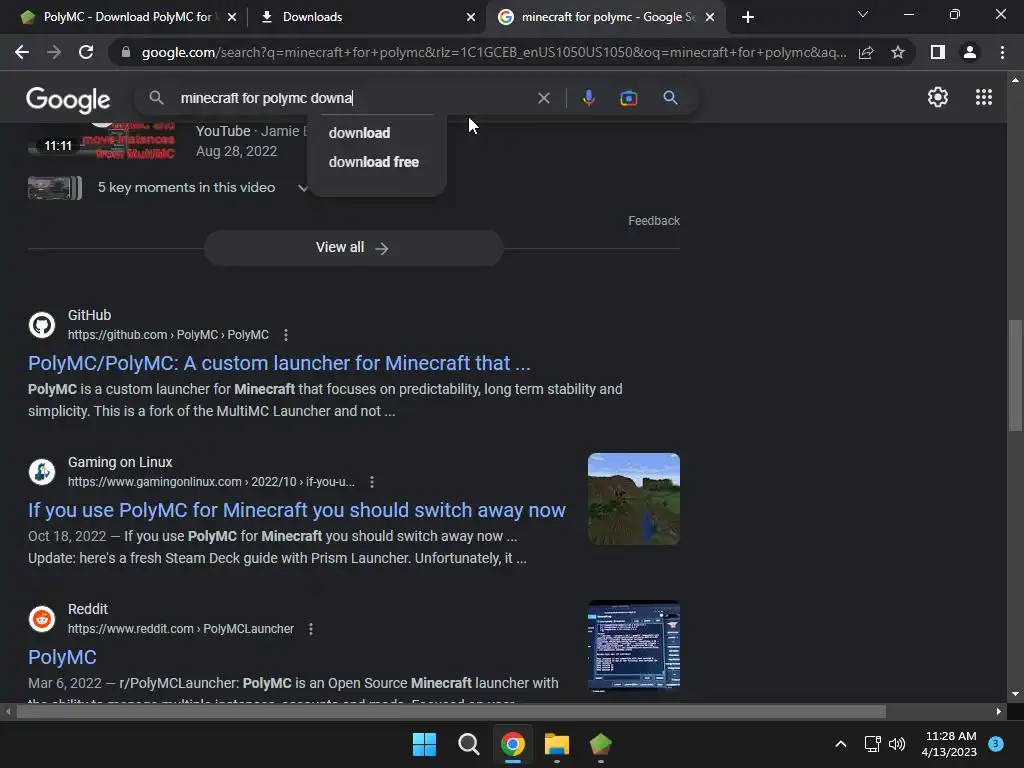Screen dimensions: 1024x768
Task: Bookmark this page with the star icon
Action: (898, 52)
